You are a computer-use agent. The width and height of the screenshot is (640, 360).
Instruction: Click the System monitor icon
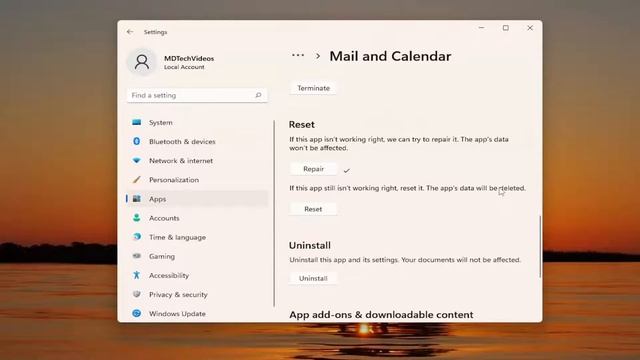[137, 122]
